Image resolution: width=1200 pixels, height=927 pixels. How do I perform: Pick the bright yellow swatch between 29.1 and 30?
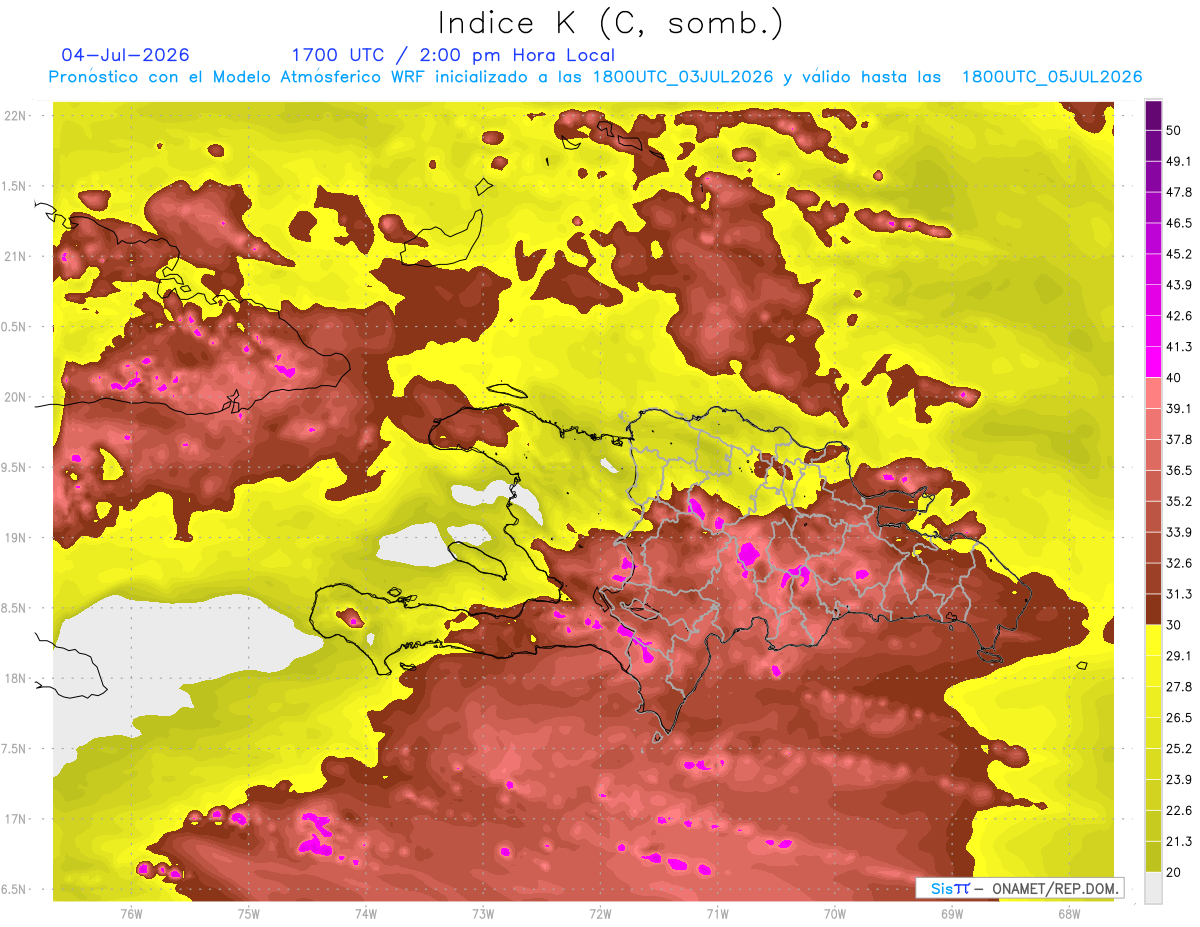pyautogui.click(x=1153, y=640)
